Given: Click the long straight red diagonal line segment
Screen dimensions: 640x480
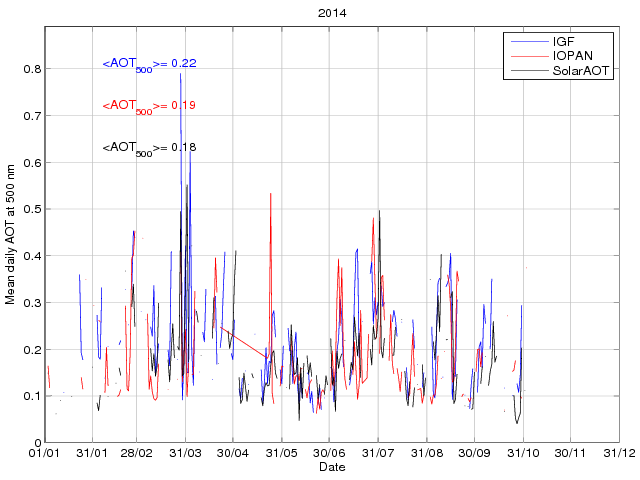Looking at the screenshot, I should (243, 342).
